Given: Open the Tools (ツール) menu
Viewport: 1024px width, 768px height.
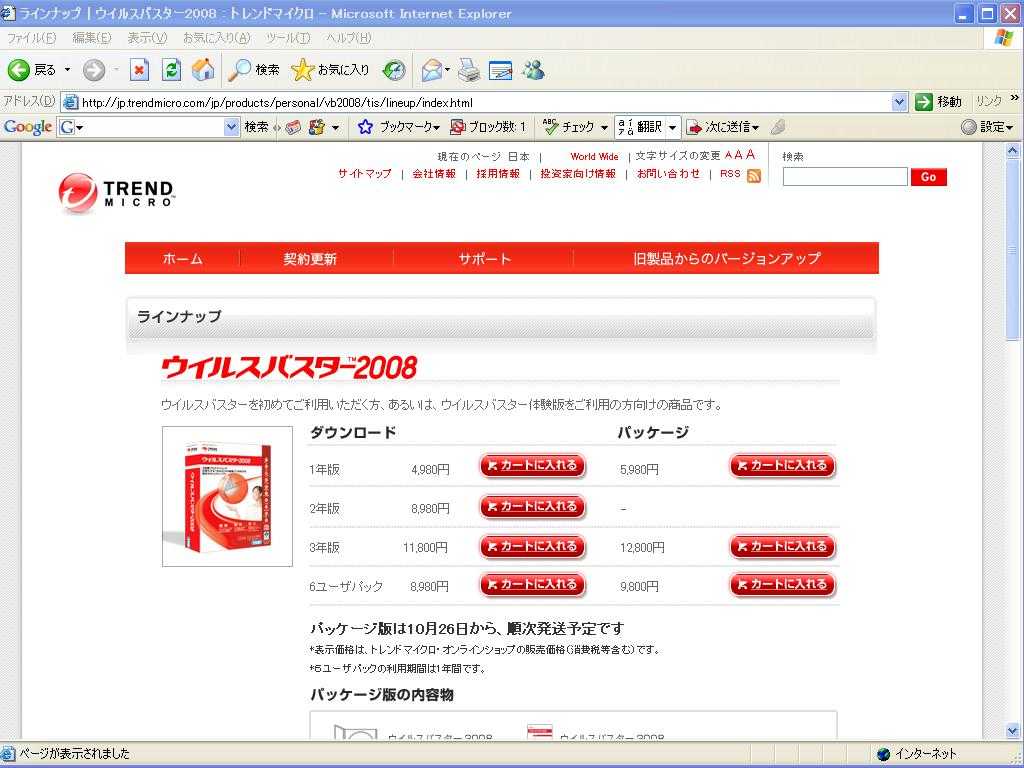Looking at the screenshot, I should point(287,38).
